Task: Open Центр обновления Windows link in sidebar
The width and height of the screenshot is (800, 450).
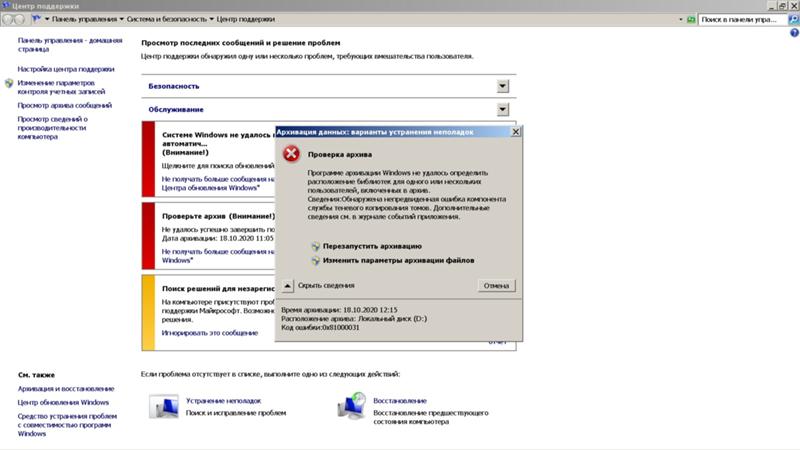Action: (63, 403)
